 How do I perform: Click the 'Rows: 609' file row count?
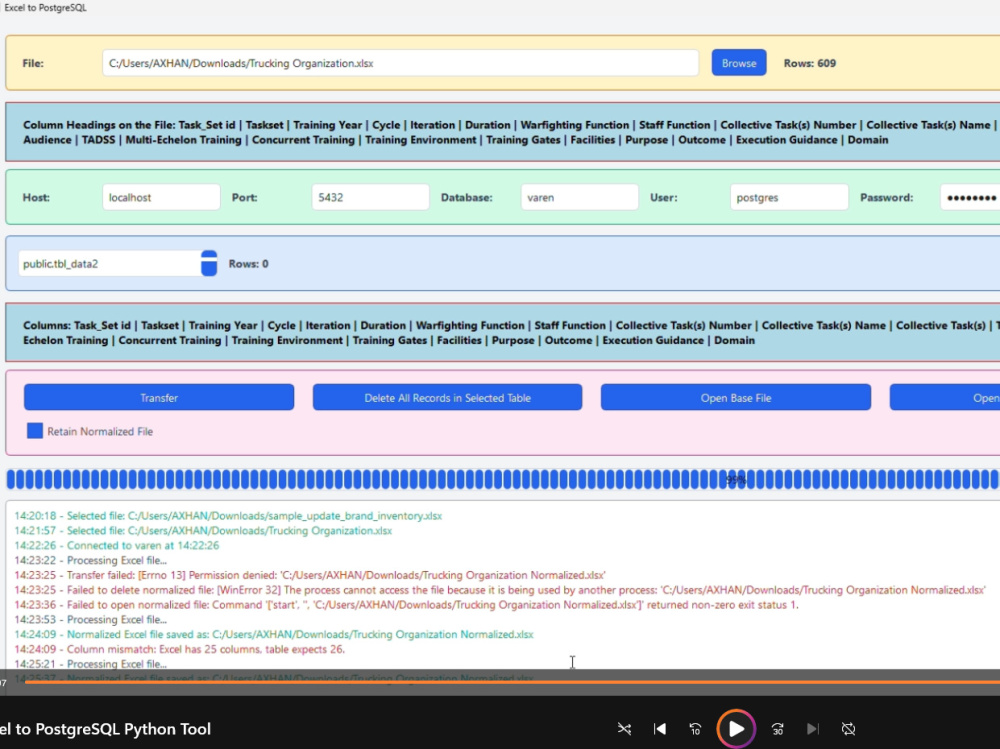coord(809,63)
